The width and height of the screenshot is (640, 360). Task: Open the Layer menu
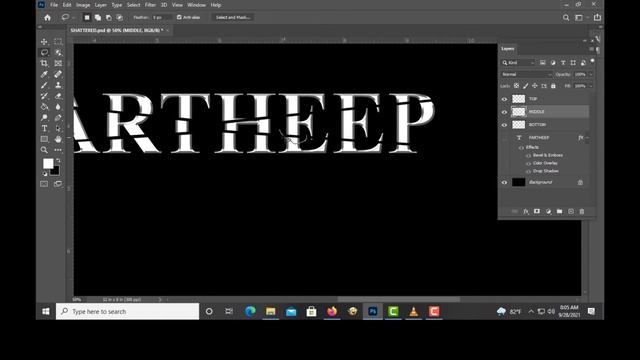tap(100, 5)
